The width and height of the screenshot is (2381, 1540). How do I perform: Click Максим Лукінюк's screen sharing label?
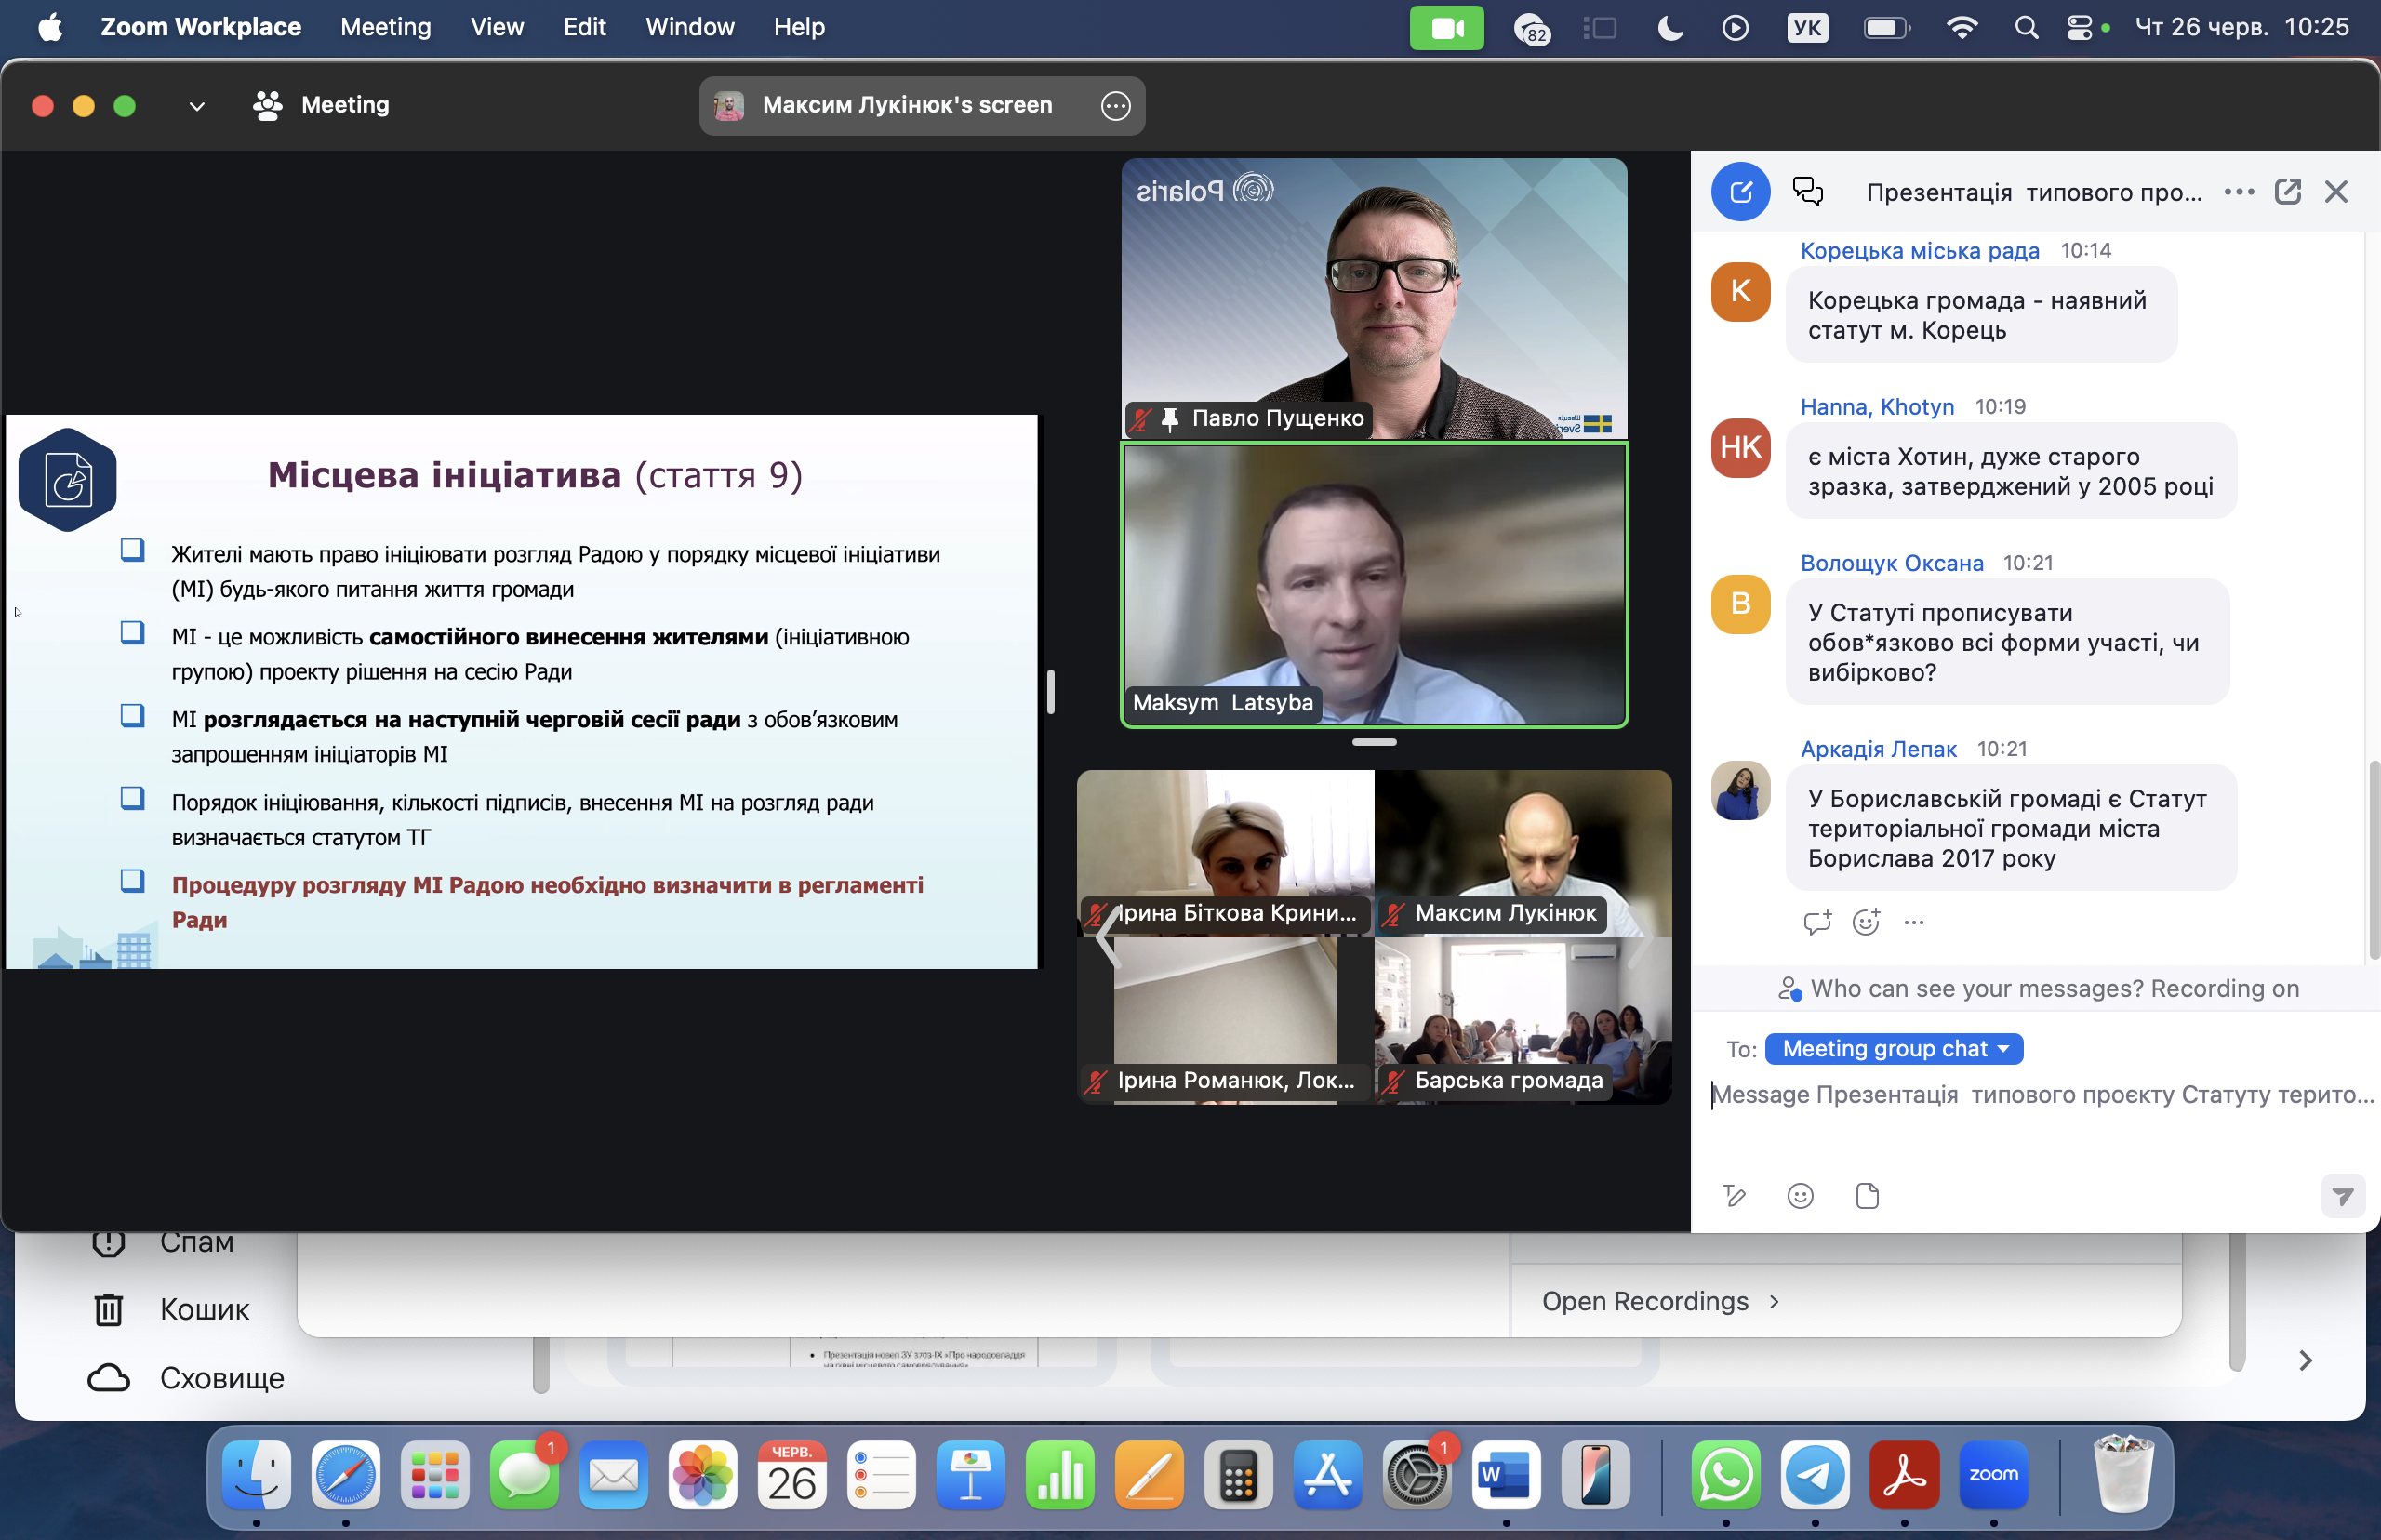coord(907,105)
